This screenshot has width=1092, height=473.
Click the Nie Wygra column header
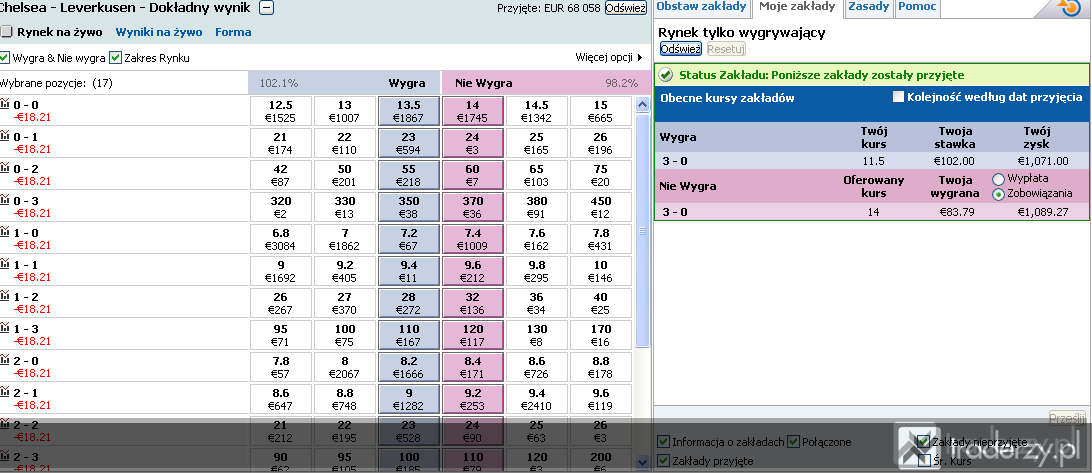click(x=483, y=83)
